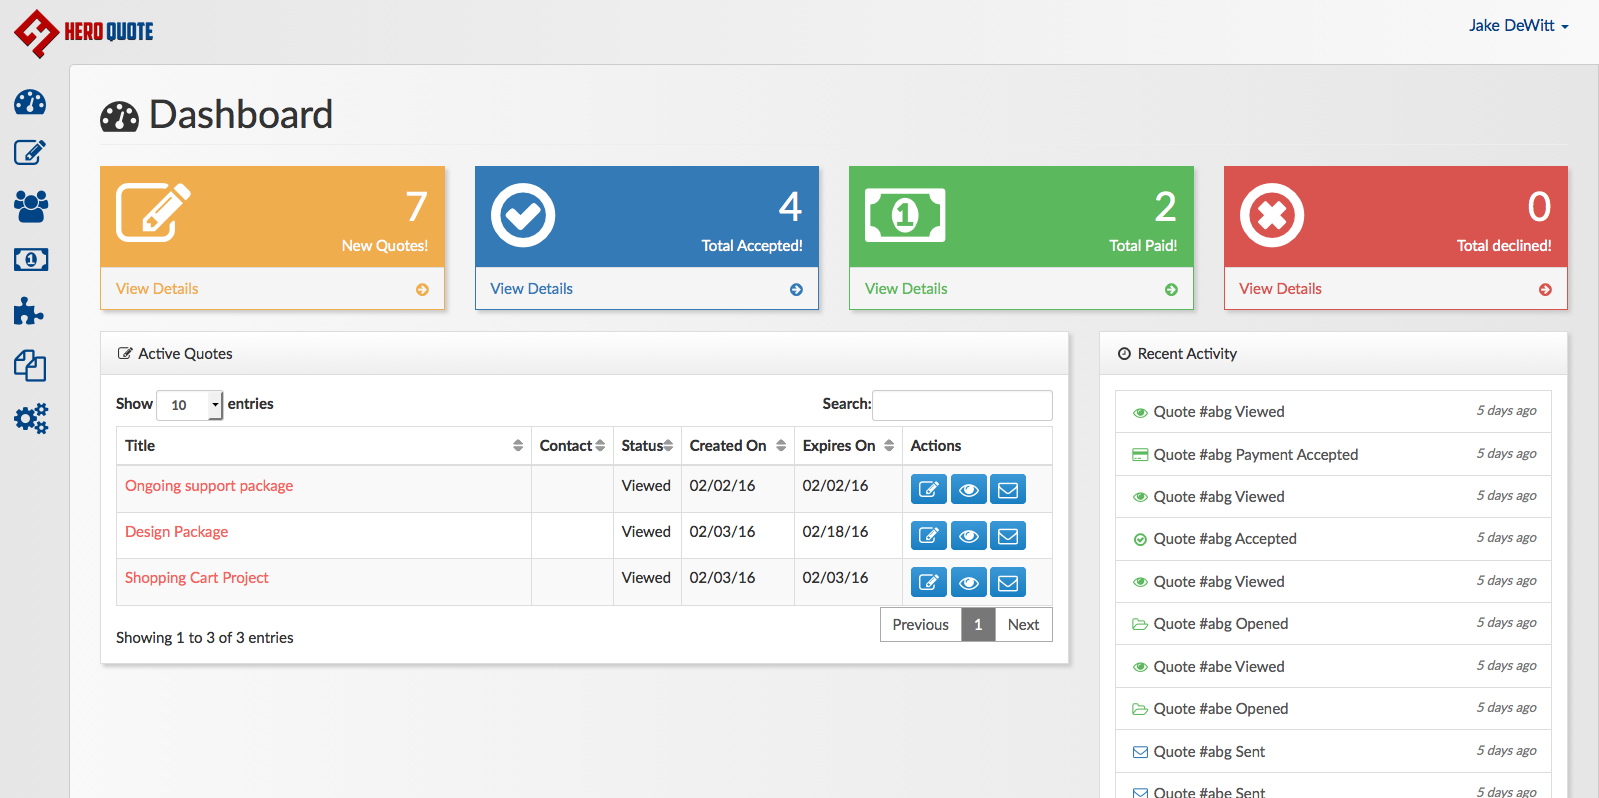Open the Ongoing support package link
This screenshot has width=1599, height=798.
coord(209,486)
